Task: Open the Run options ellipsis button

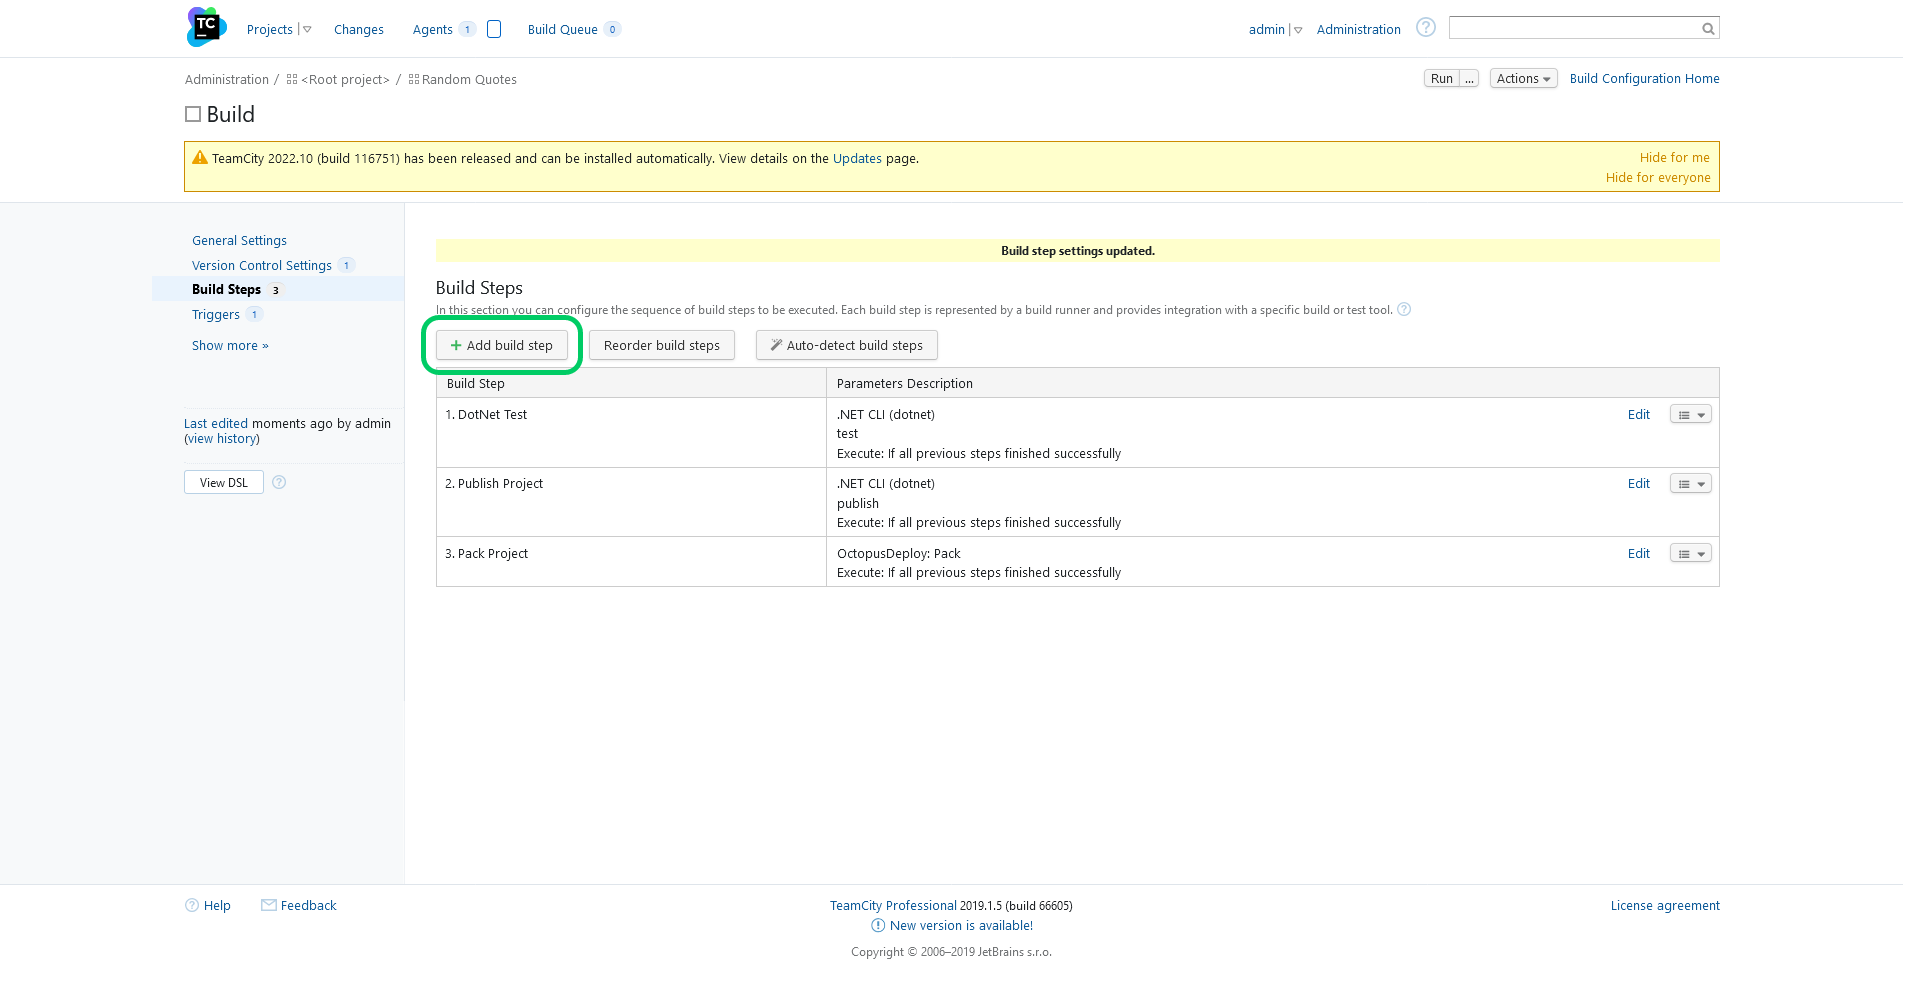Action: [x=1469, y=78]
